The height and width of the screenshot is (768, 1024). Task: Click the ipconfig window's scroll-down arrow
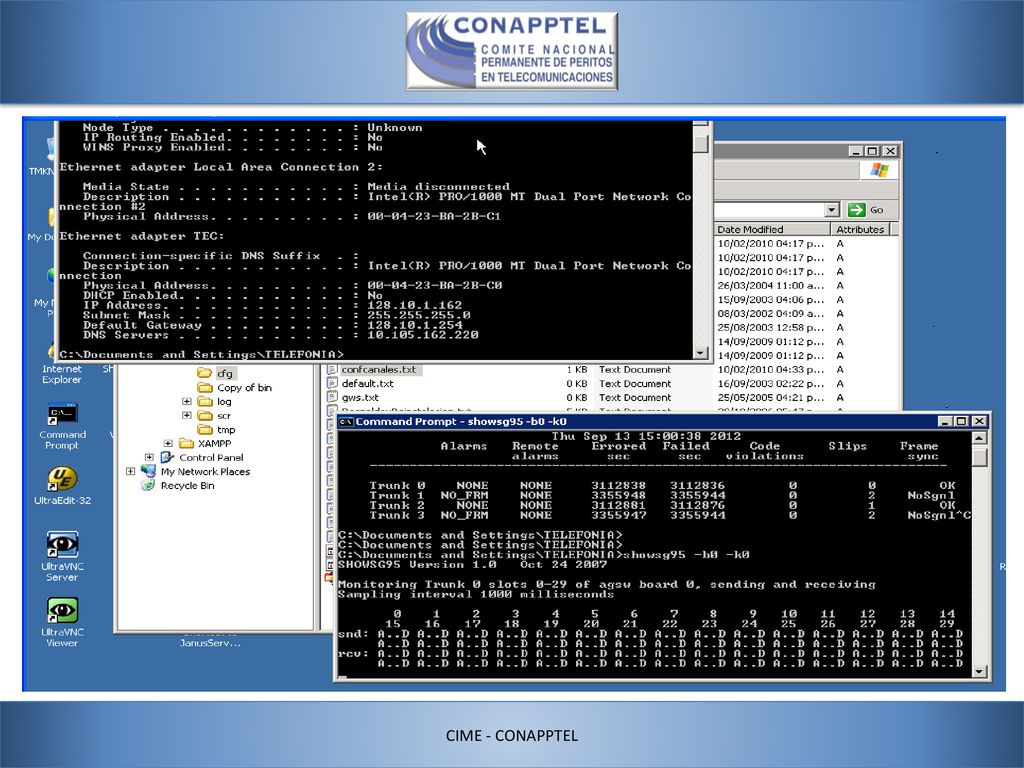[x=701, y=353]
